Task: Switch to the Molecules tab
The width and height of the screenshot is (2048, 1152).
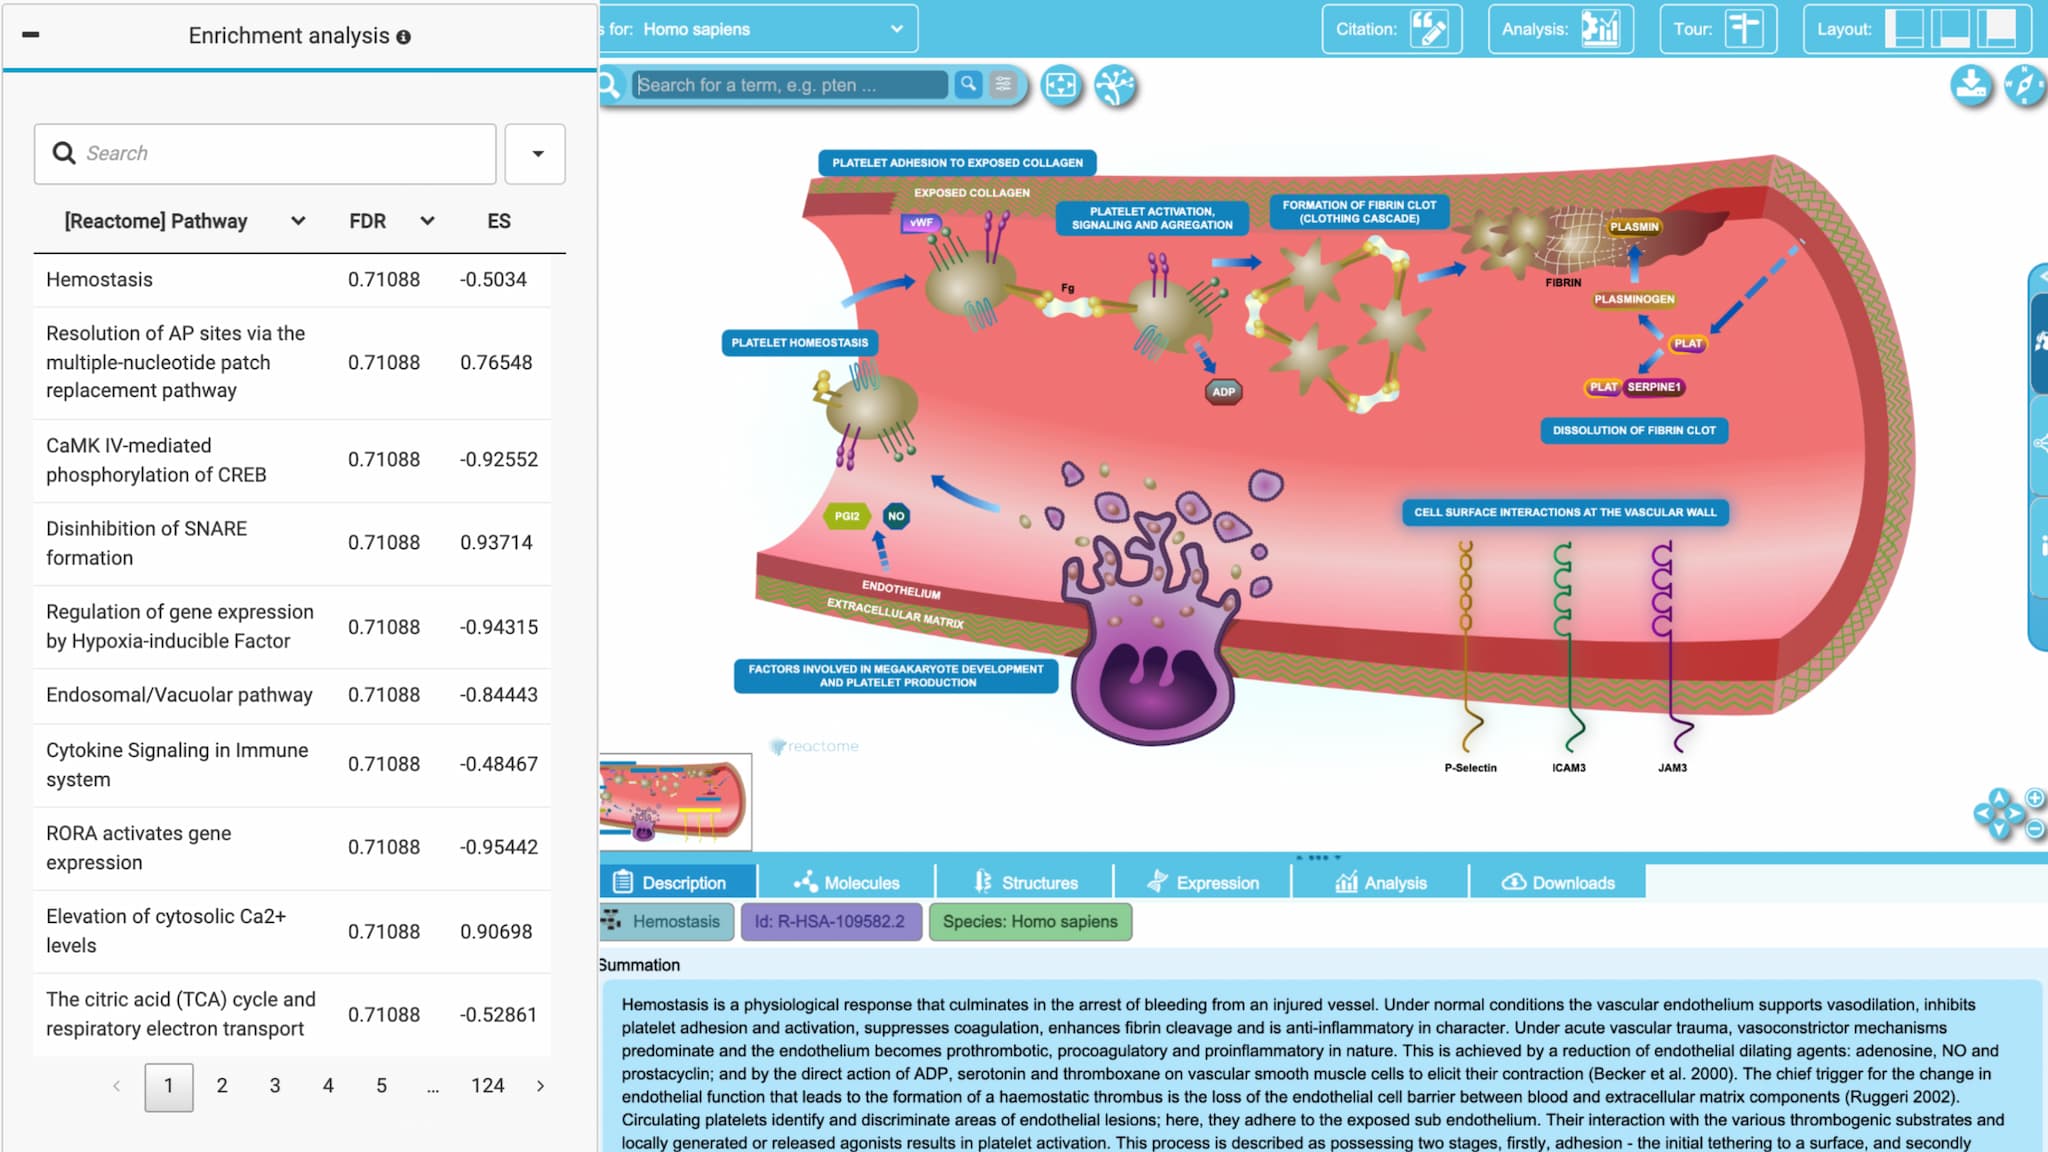Action: click(x=846, y=882)
